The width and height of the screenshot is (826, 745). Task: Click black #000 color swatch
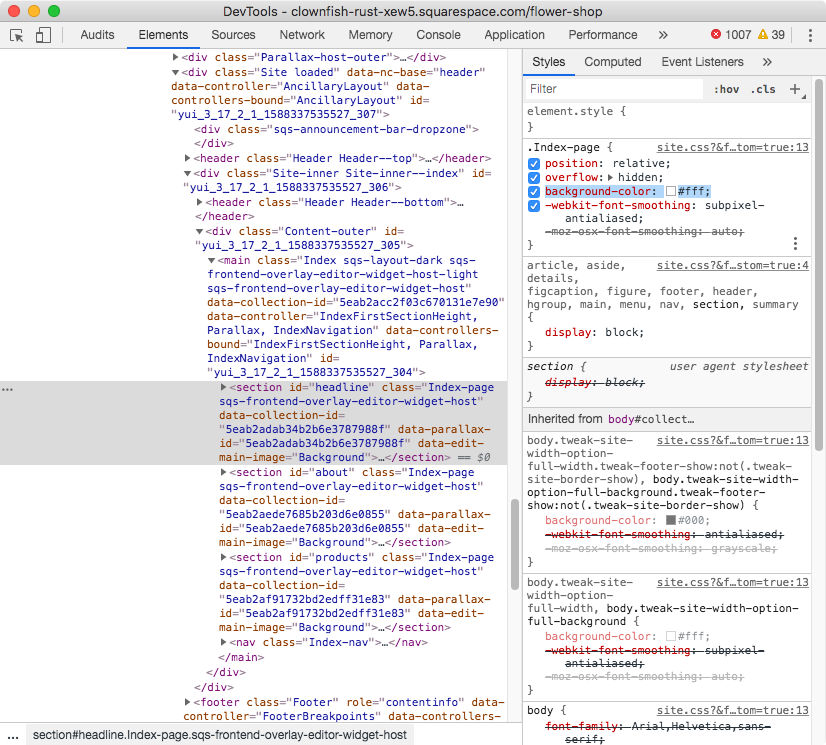click(671, 520)
